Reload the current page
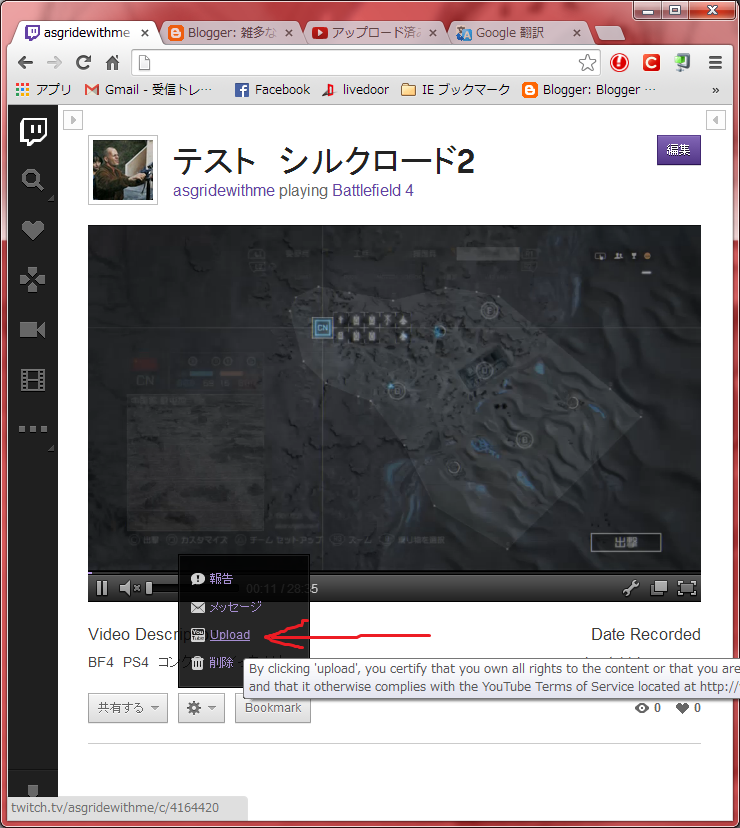The width and height of the screenshot is (740, 828). (x=83, y=63)
